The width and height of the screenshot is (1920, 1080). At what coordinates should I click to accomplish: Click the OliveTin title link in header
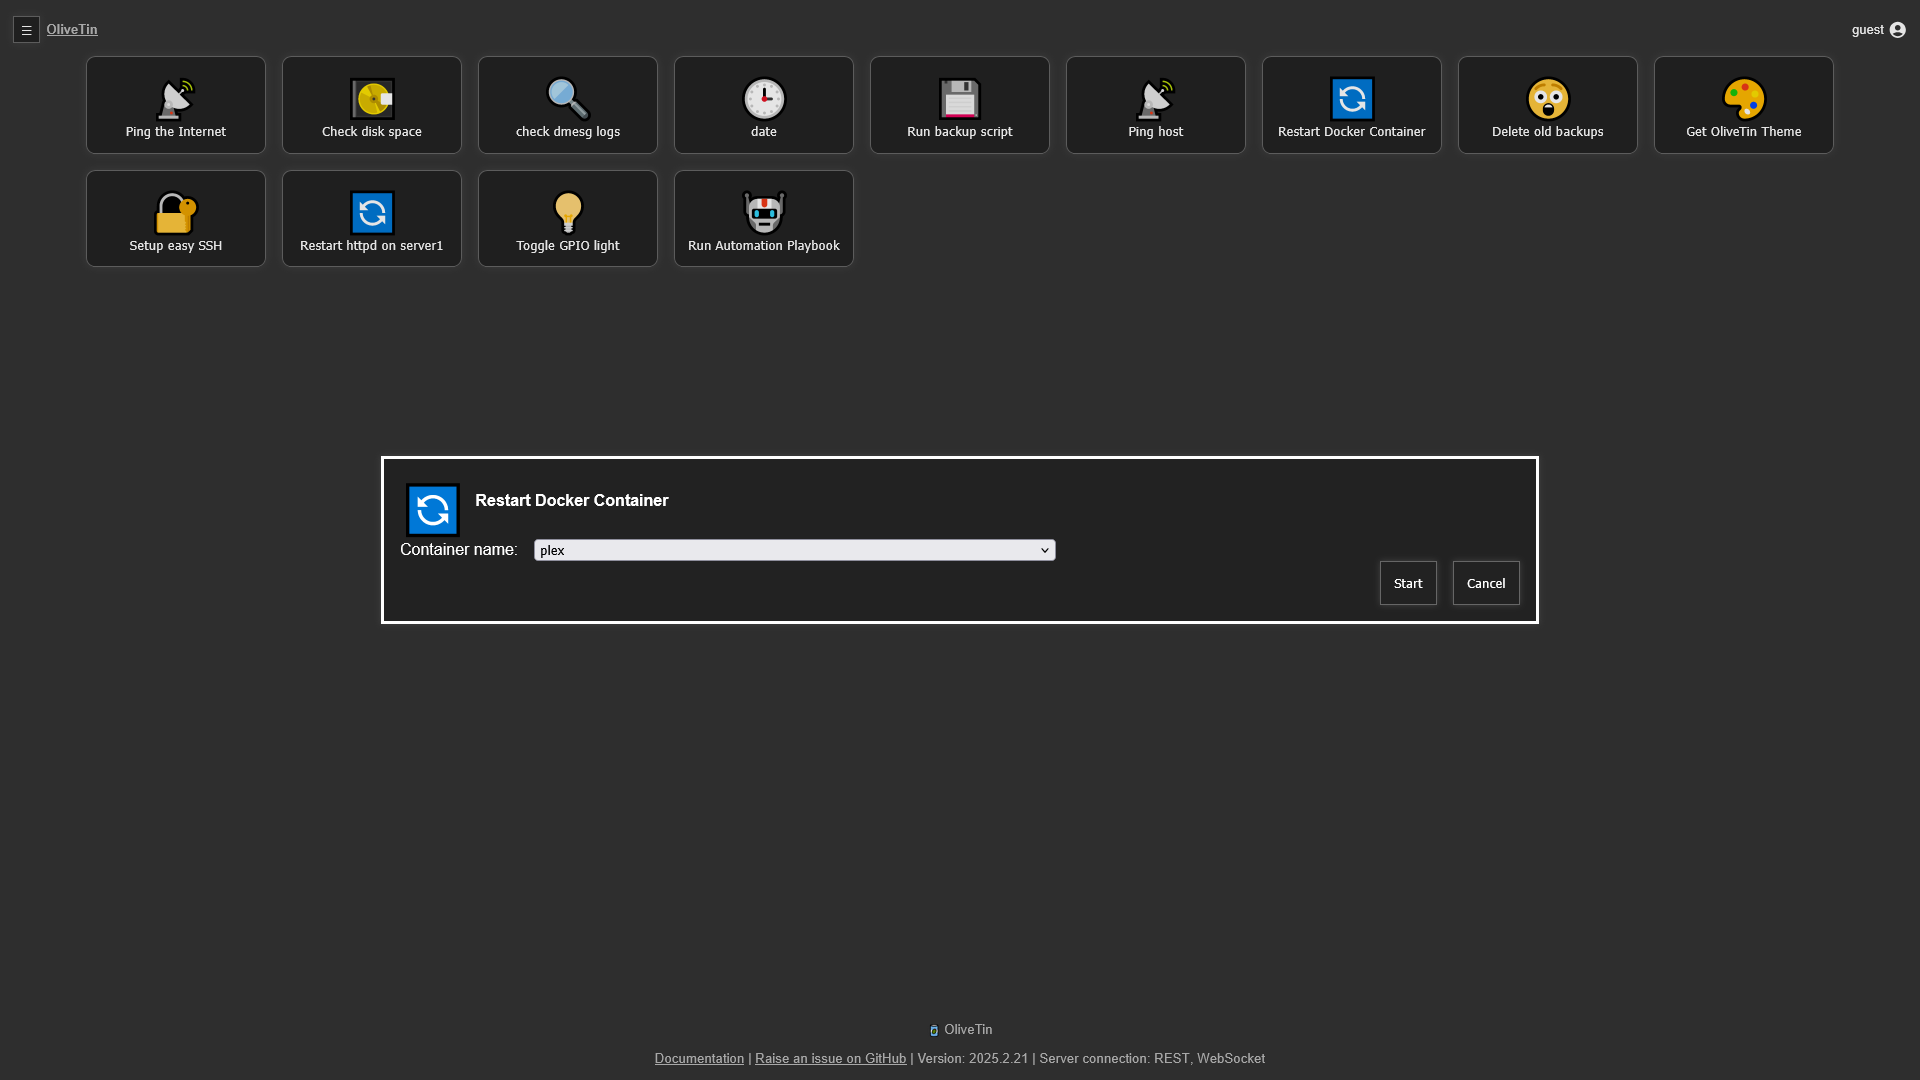[x=72, y=29]
